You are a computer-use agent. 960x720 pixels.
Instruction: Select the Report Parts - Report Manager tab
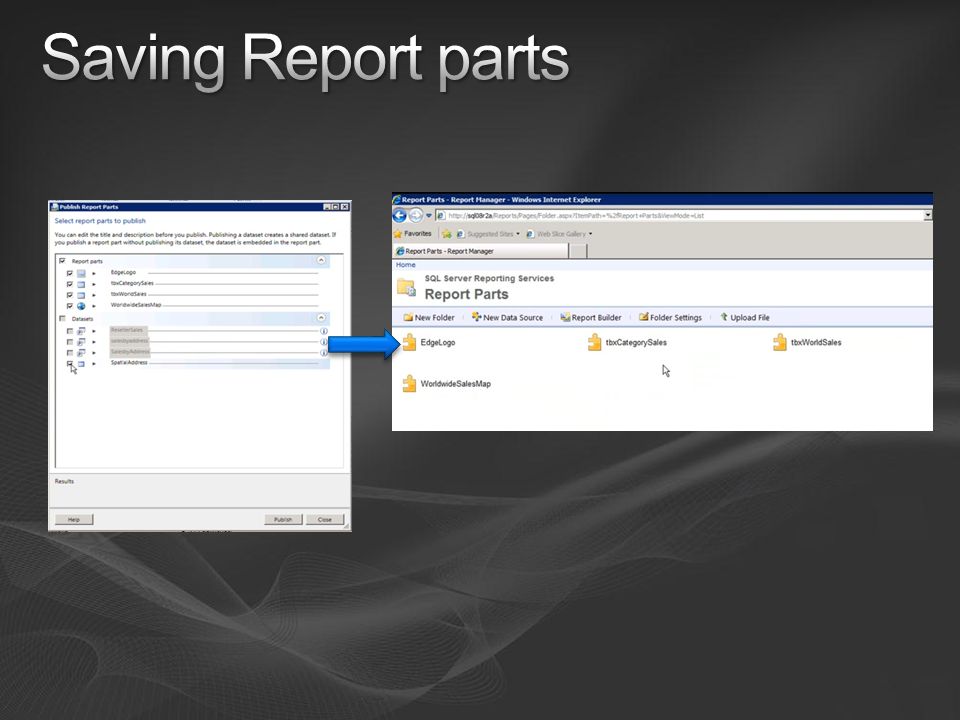coord(481,251)
